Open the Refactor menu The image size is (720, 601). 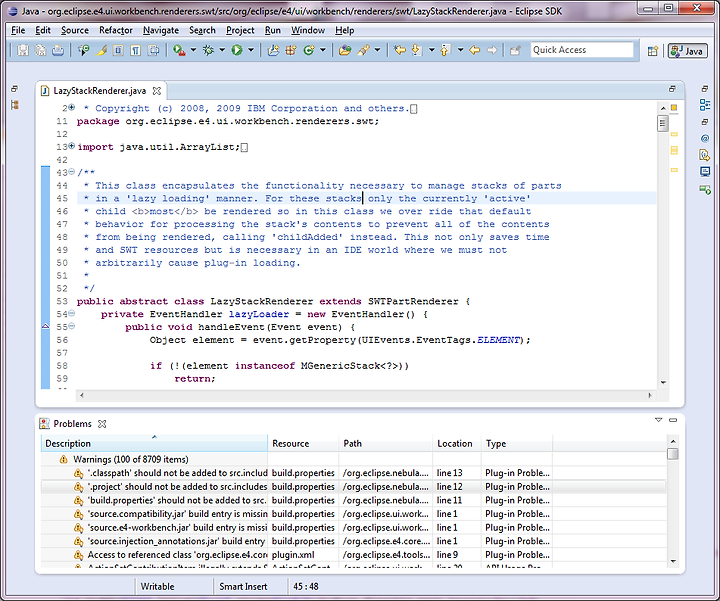tap(116, 30)
